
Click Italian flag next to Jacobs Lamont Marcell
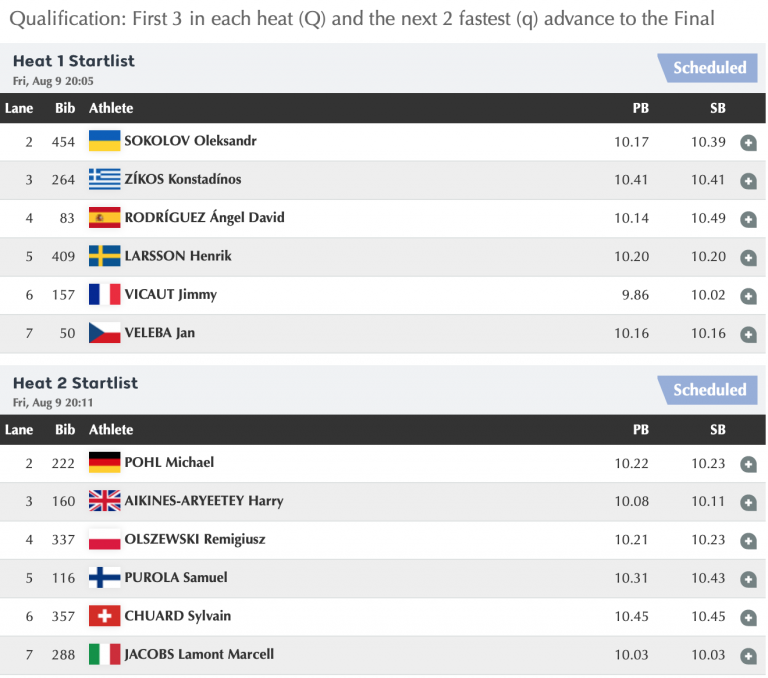[x=104, y=654]
